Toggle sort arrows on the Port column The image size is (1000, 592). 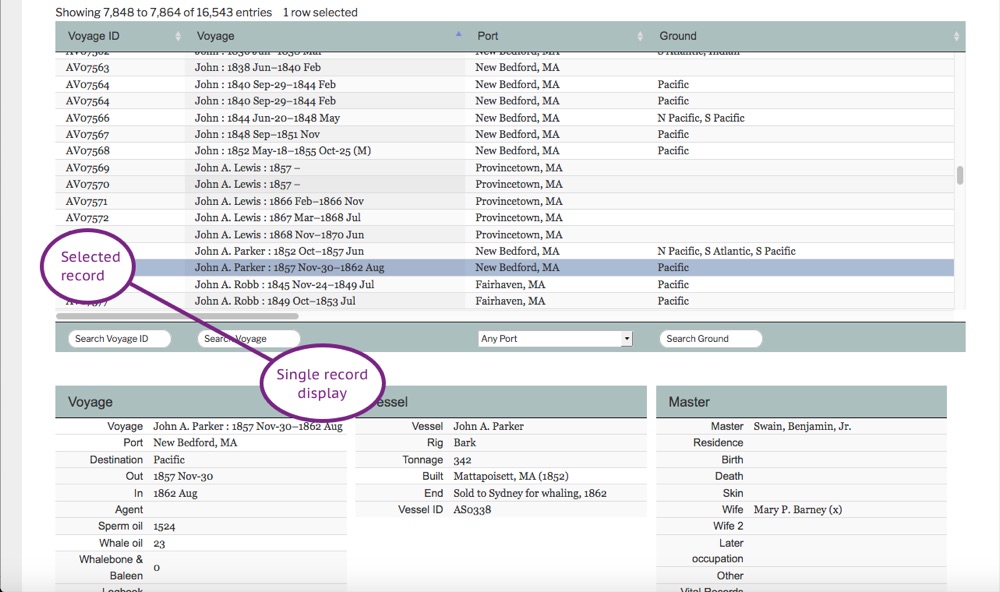[x=641, y=37]
